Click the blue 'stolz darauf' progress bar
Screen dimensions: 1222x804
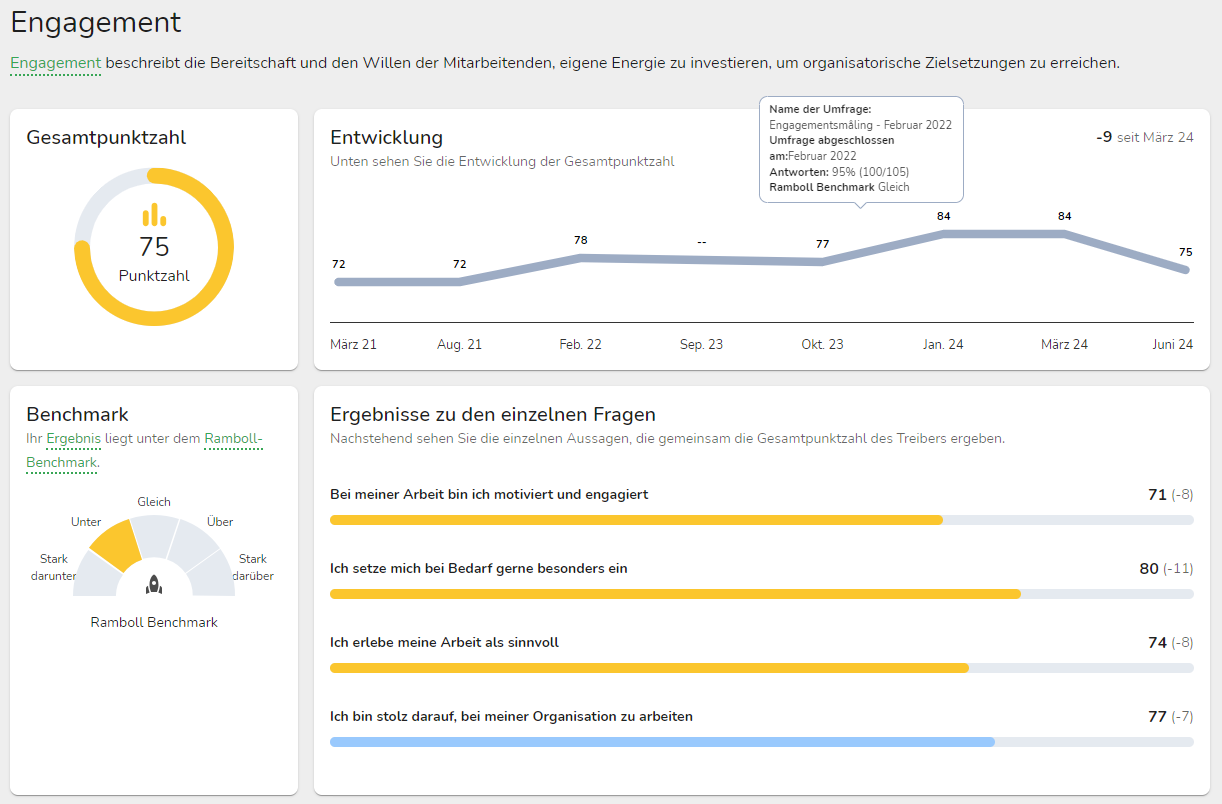click(x=662, y=742)
